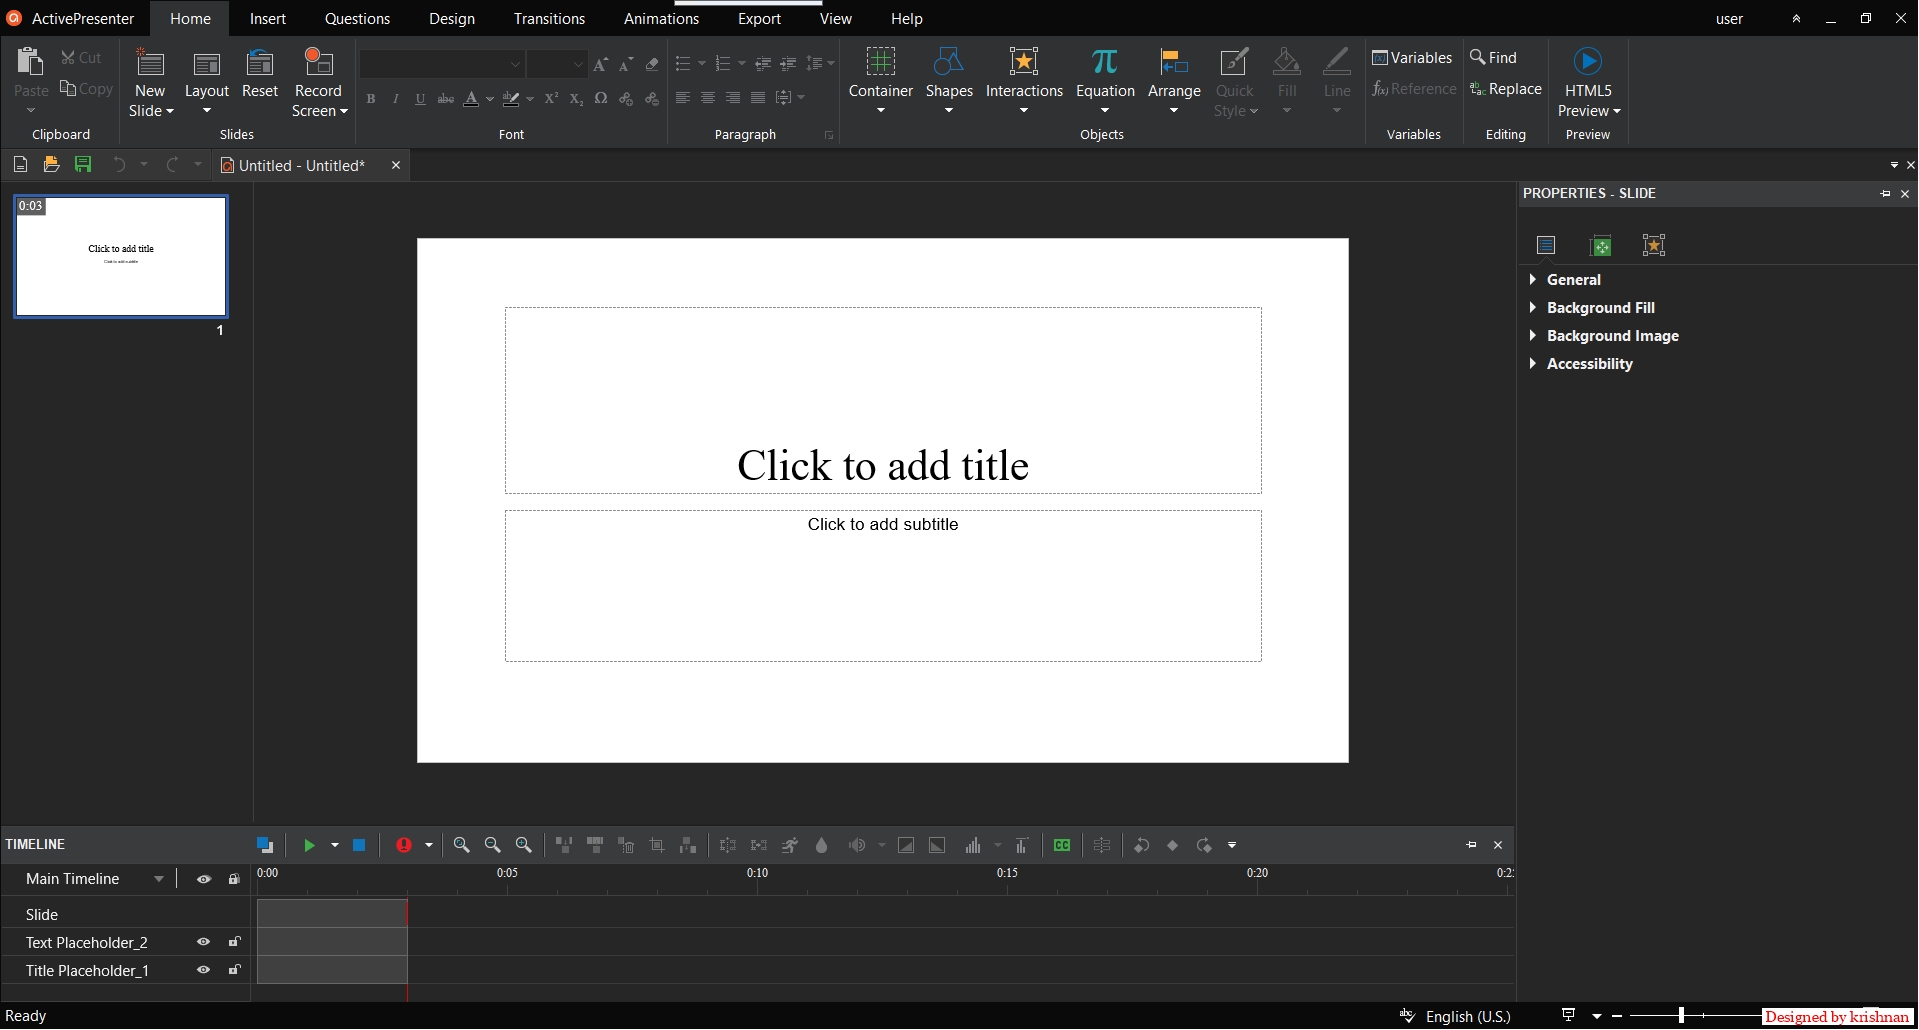Increase font size with grow font icon
This screenshot has height=1030, width=1919.
[600, 65]
